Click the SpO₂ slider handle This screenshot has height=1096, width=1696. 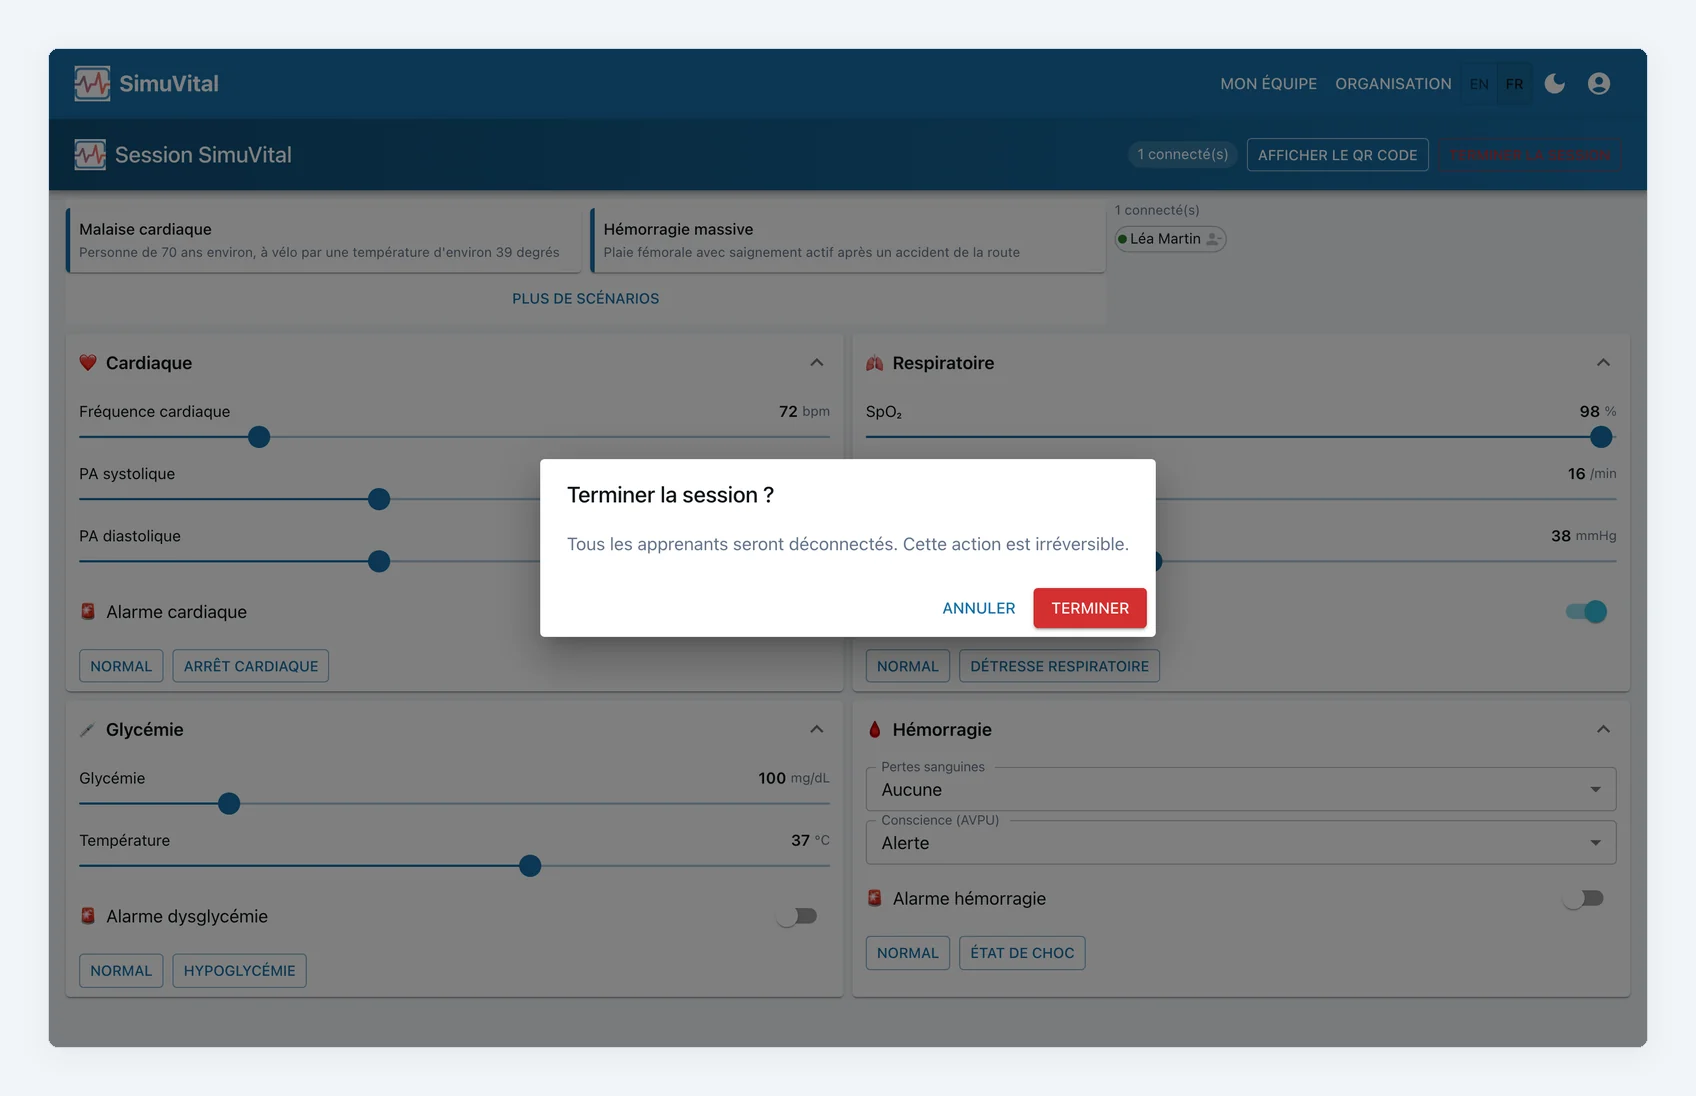coord(1601,437)
